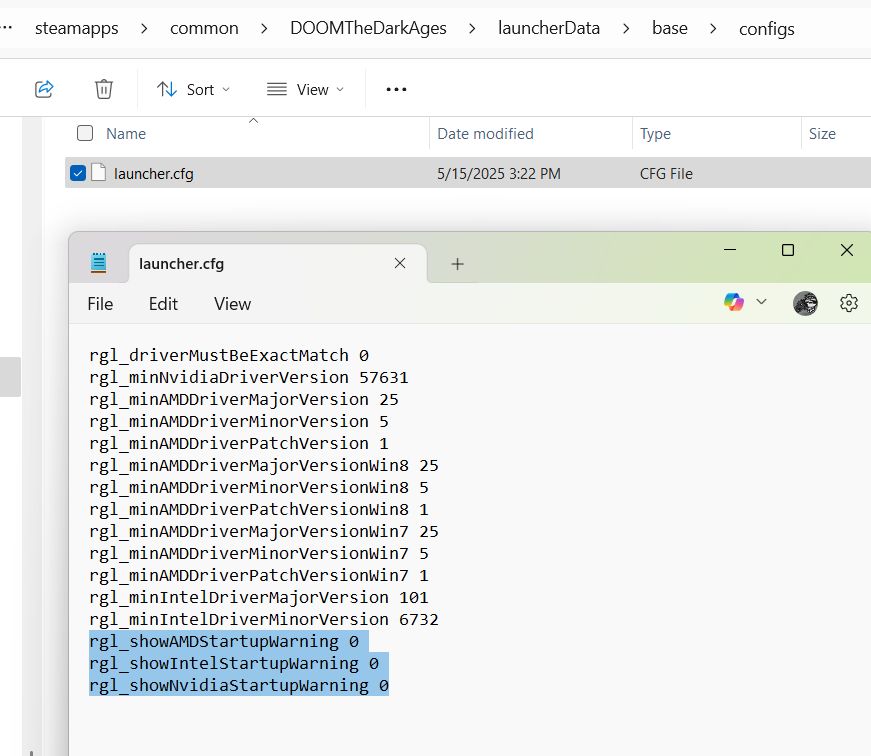Screen dimensions: 871x756
Task: Select the launcher.cfg file name
Action: (154, 174)
